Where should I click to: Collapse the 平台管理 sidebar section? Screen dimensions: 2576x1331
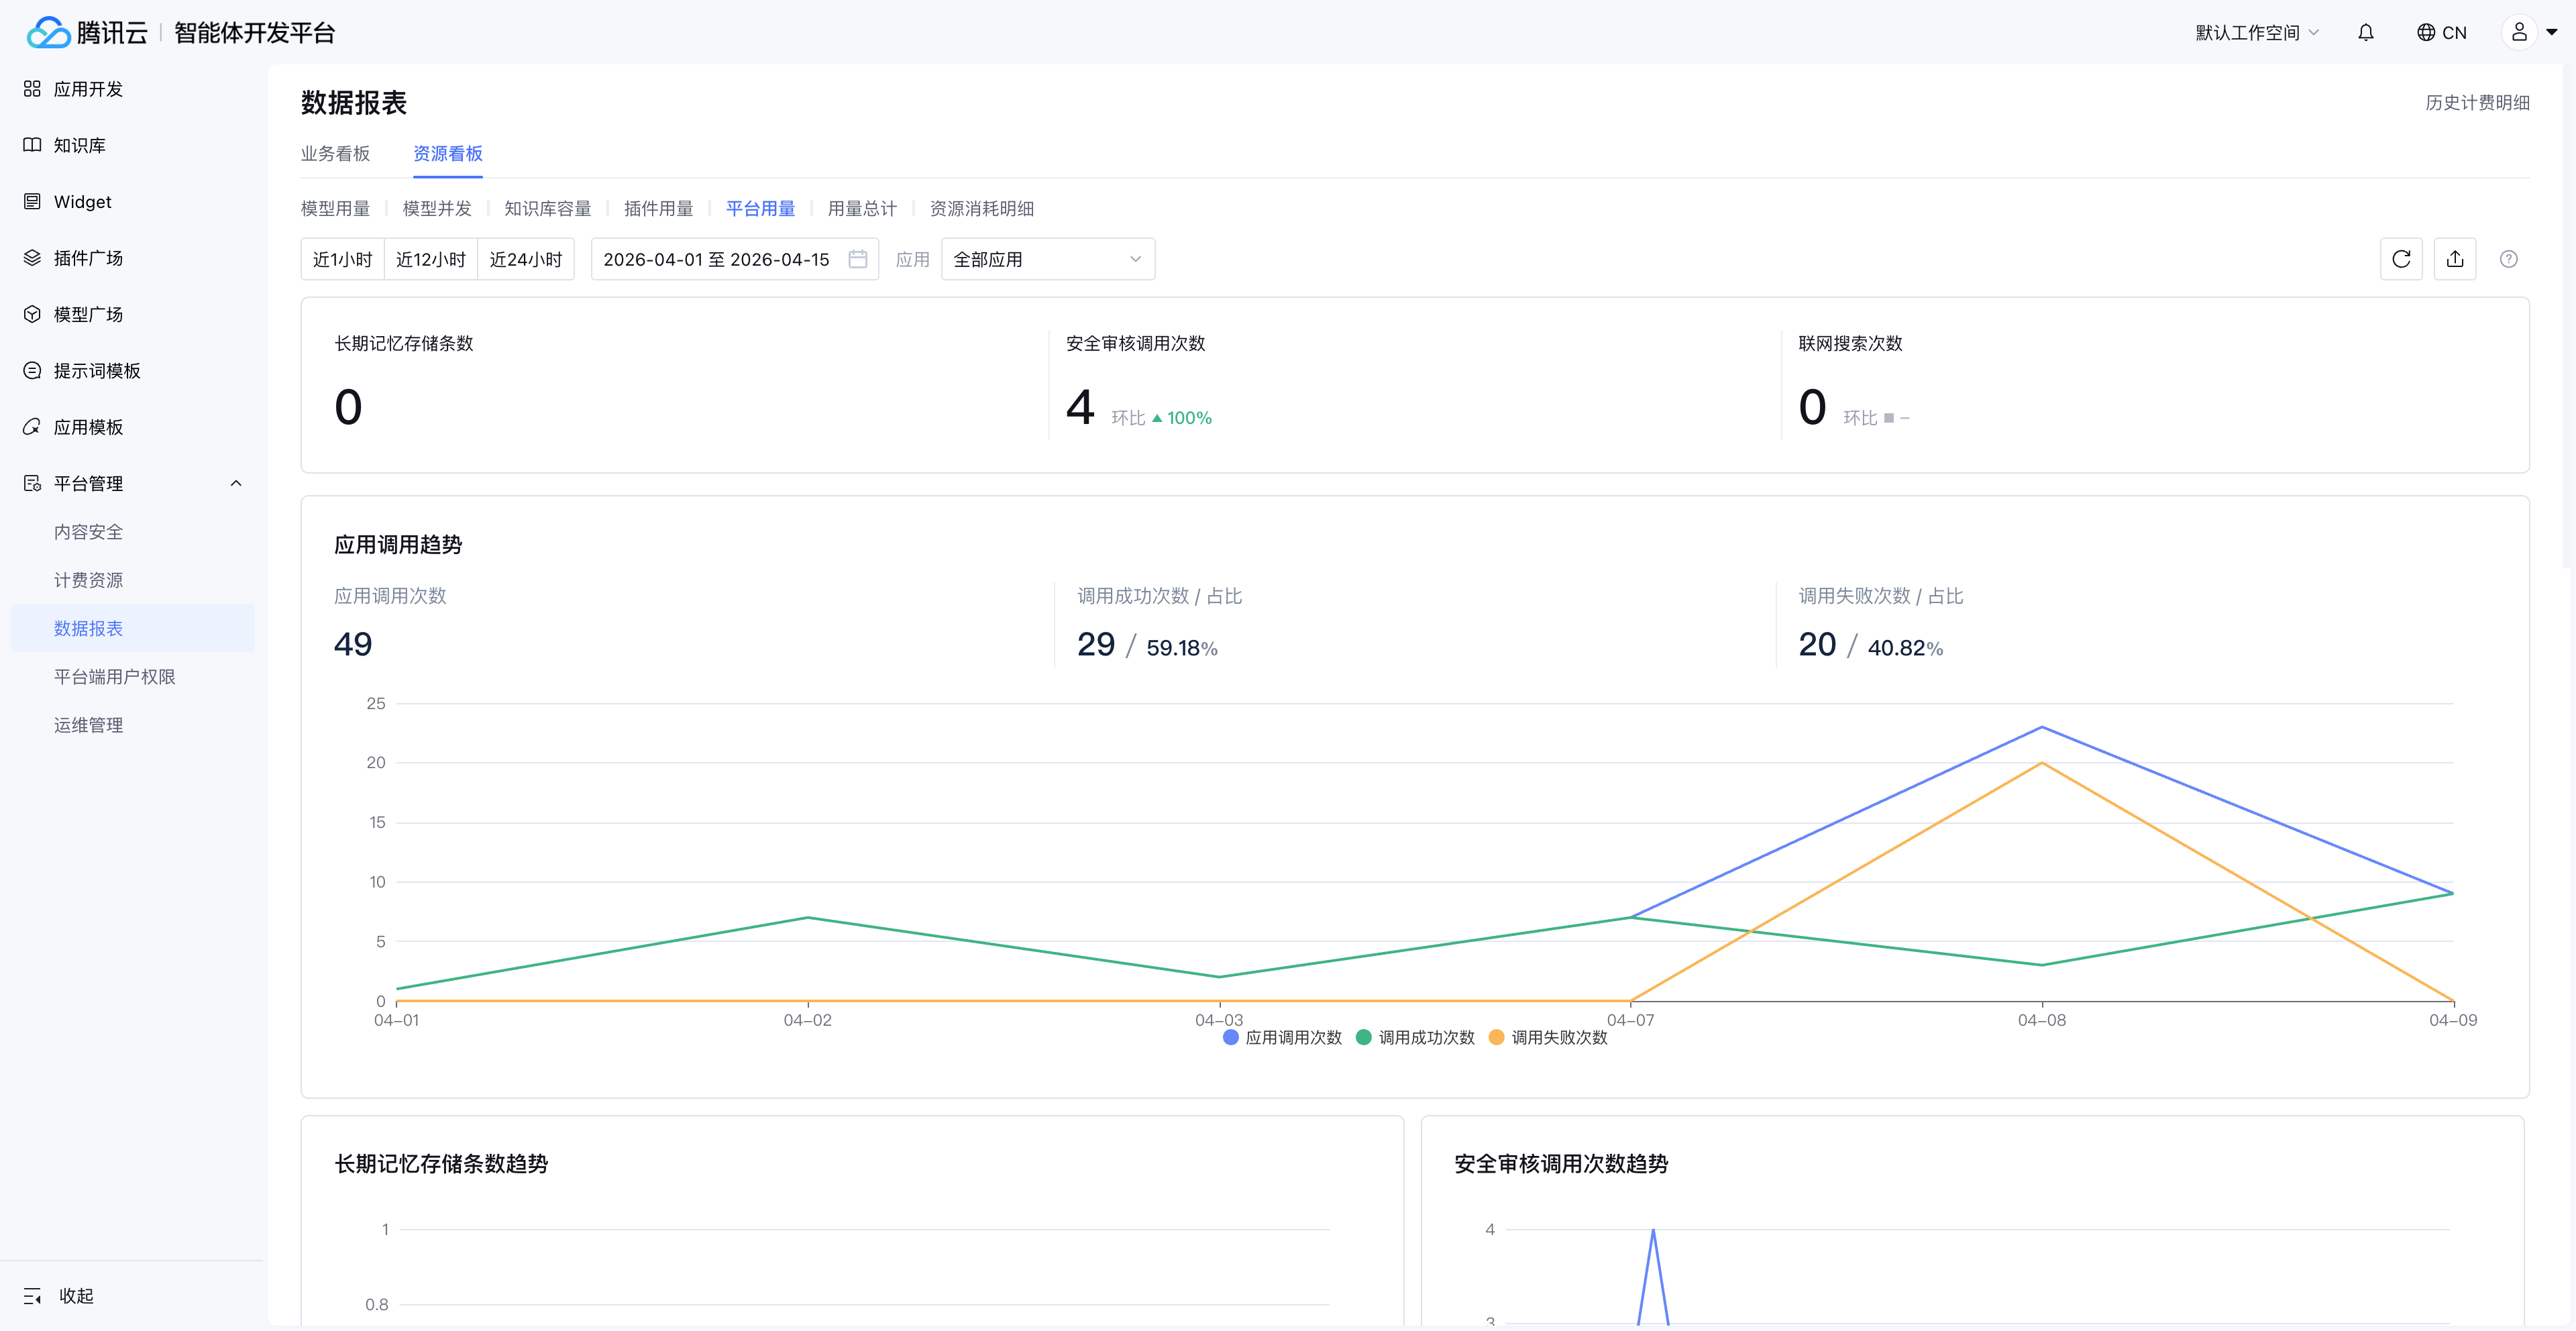tap(236, 483)
